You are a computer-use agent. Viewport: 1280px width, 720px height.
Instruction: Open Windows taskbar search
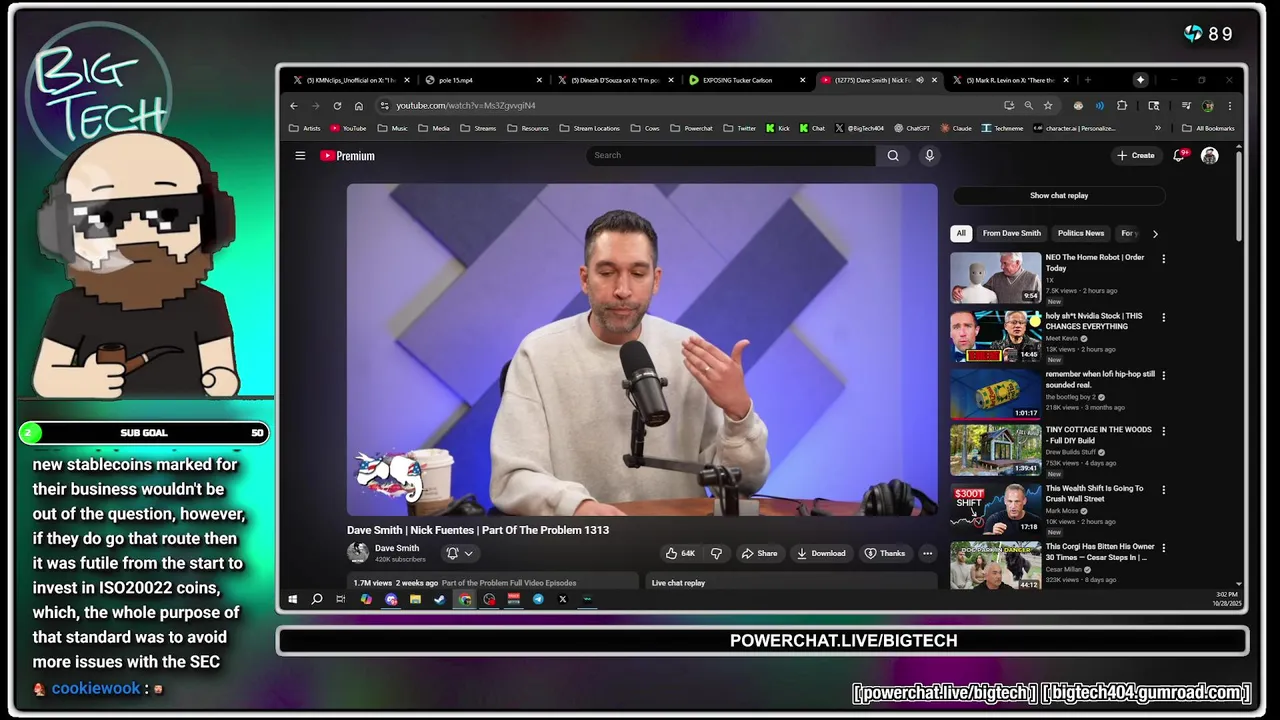[317, 599]
